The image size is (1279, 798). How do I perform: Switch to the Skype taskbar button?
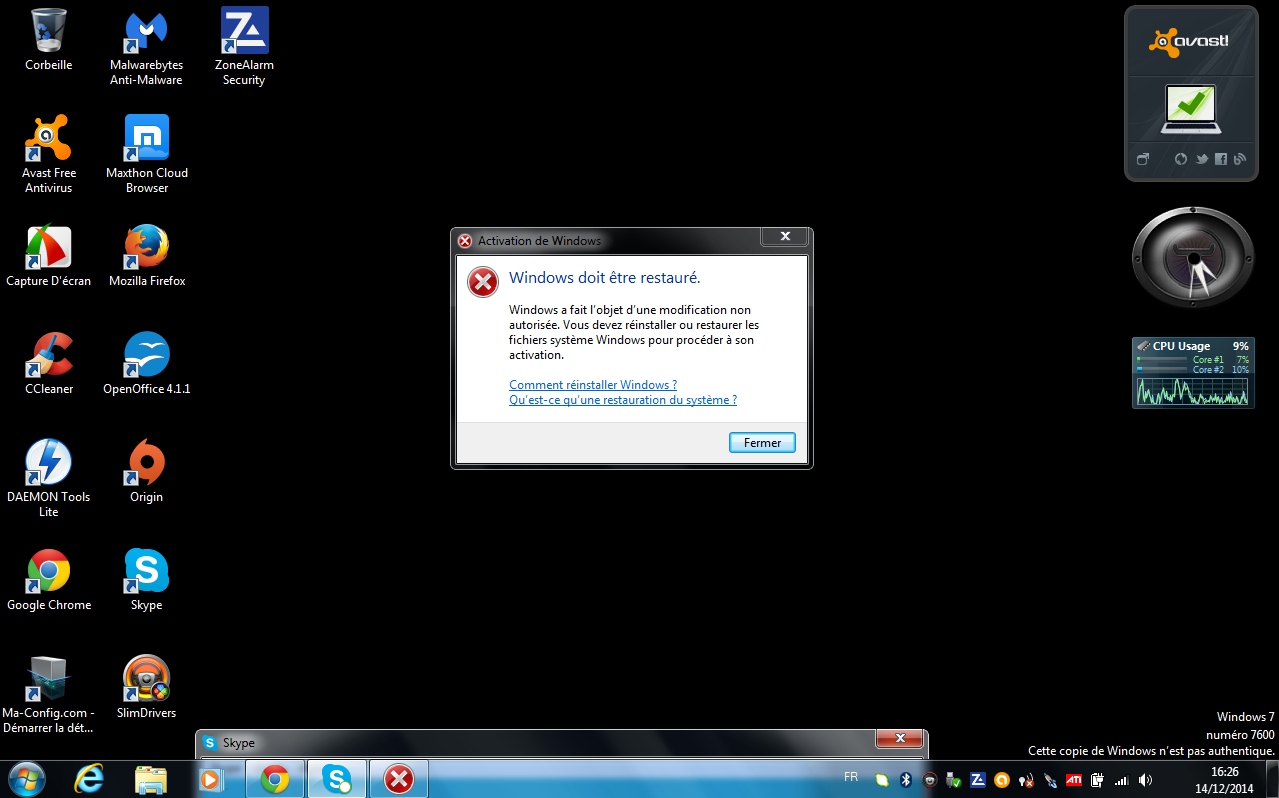(337, 778)
